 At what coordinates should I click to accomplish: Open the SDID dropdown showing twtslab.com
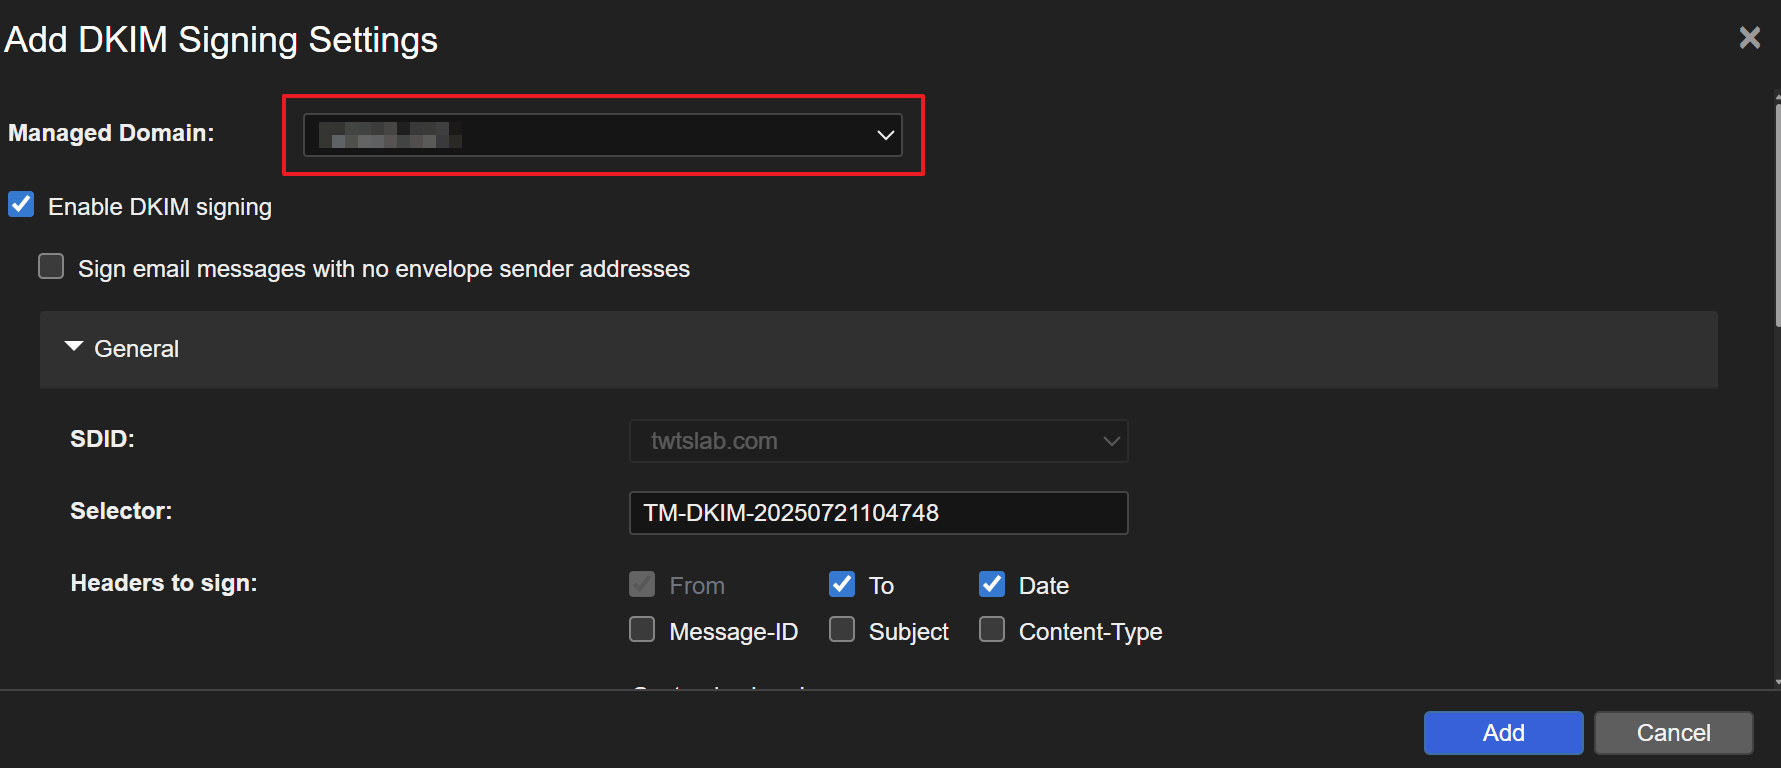coord(878,441)
